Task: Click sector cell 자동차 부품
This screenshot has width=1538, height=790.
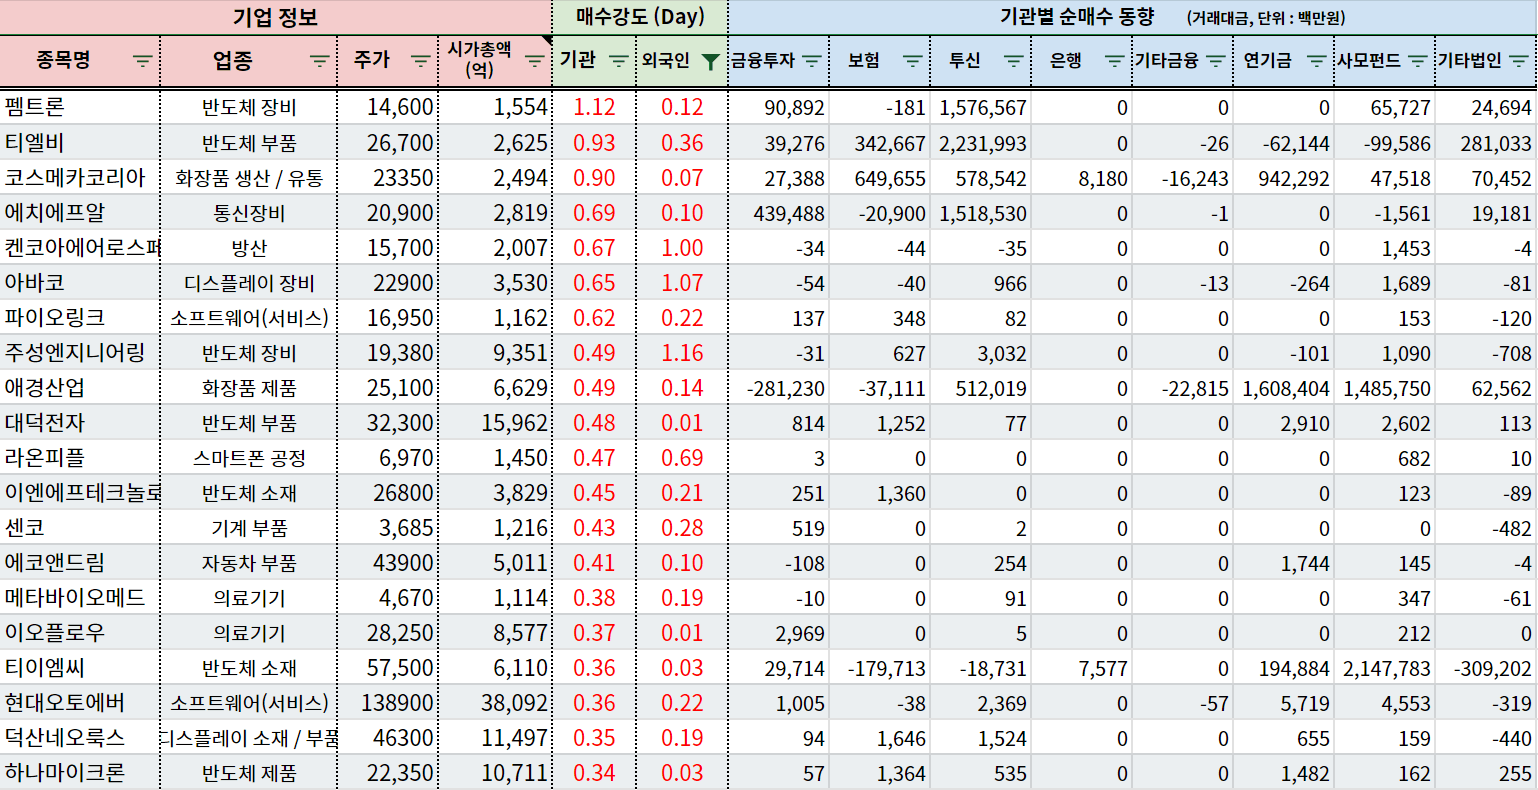Action: [249, 563]
